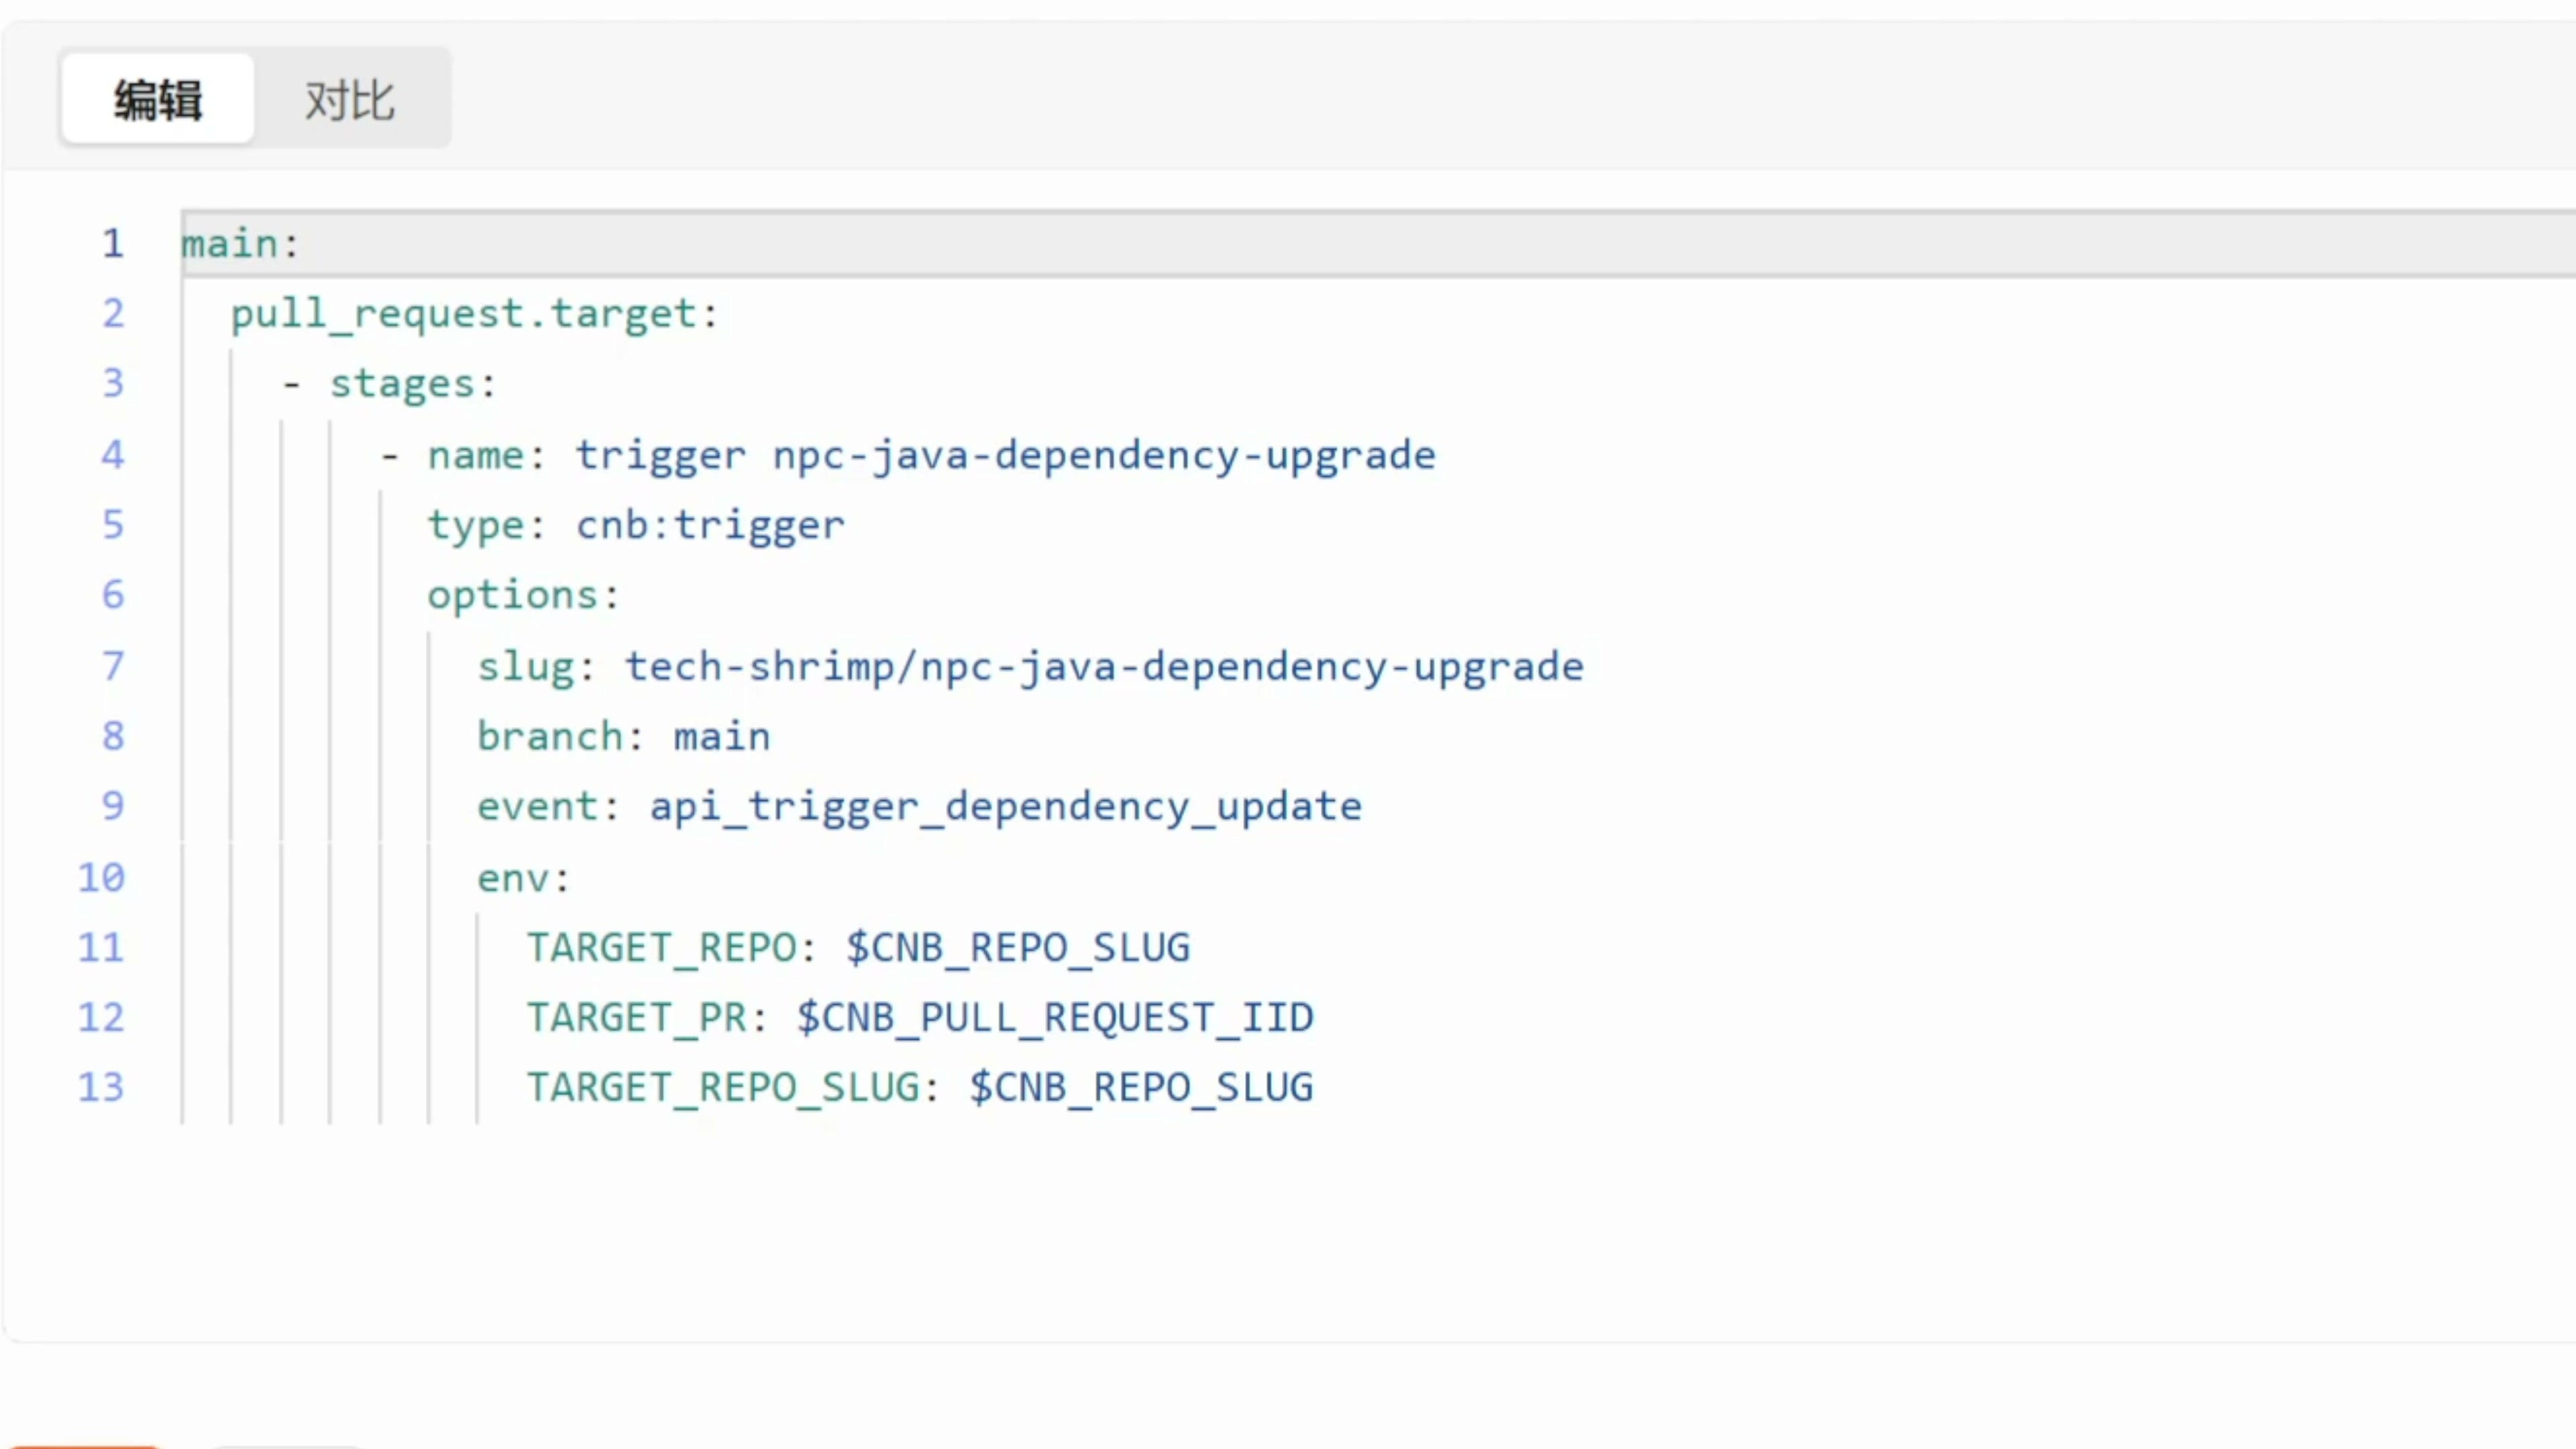Select line number 12 in the gutter

(x=101, y=1018)
